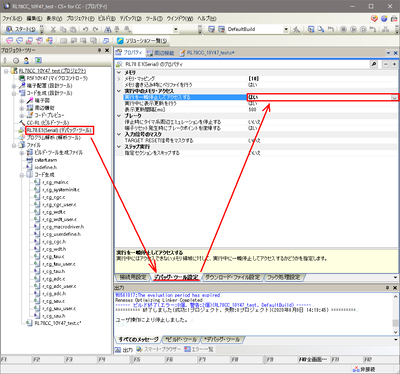Collapse the ステップ実行 category

coord(119,147)
